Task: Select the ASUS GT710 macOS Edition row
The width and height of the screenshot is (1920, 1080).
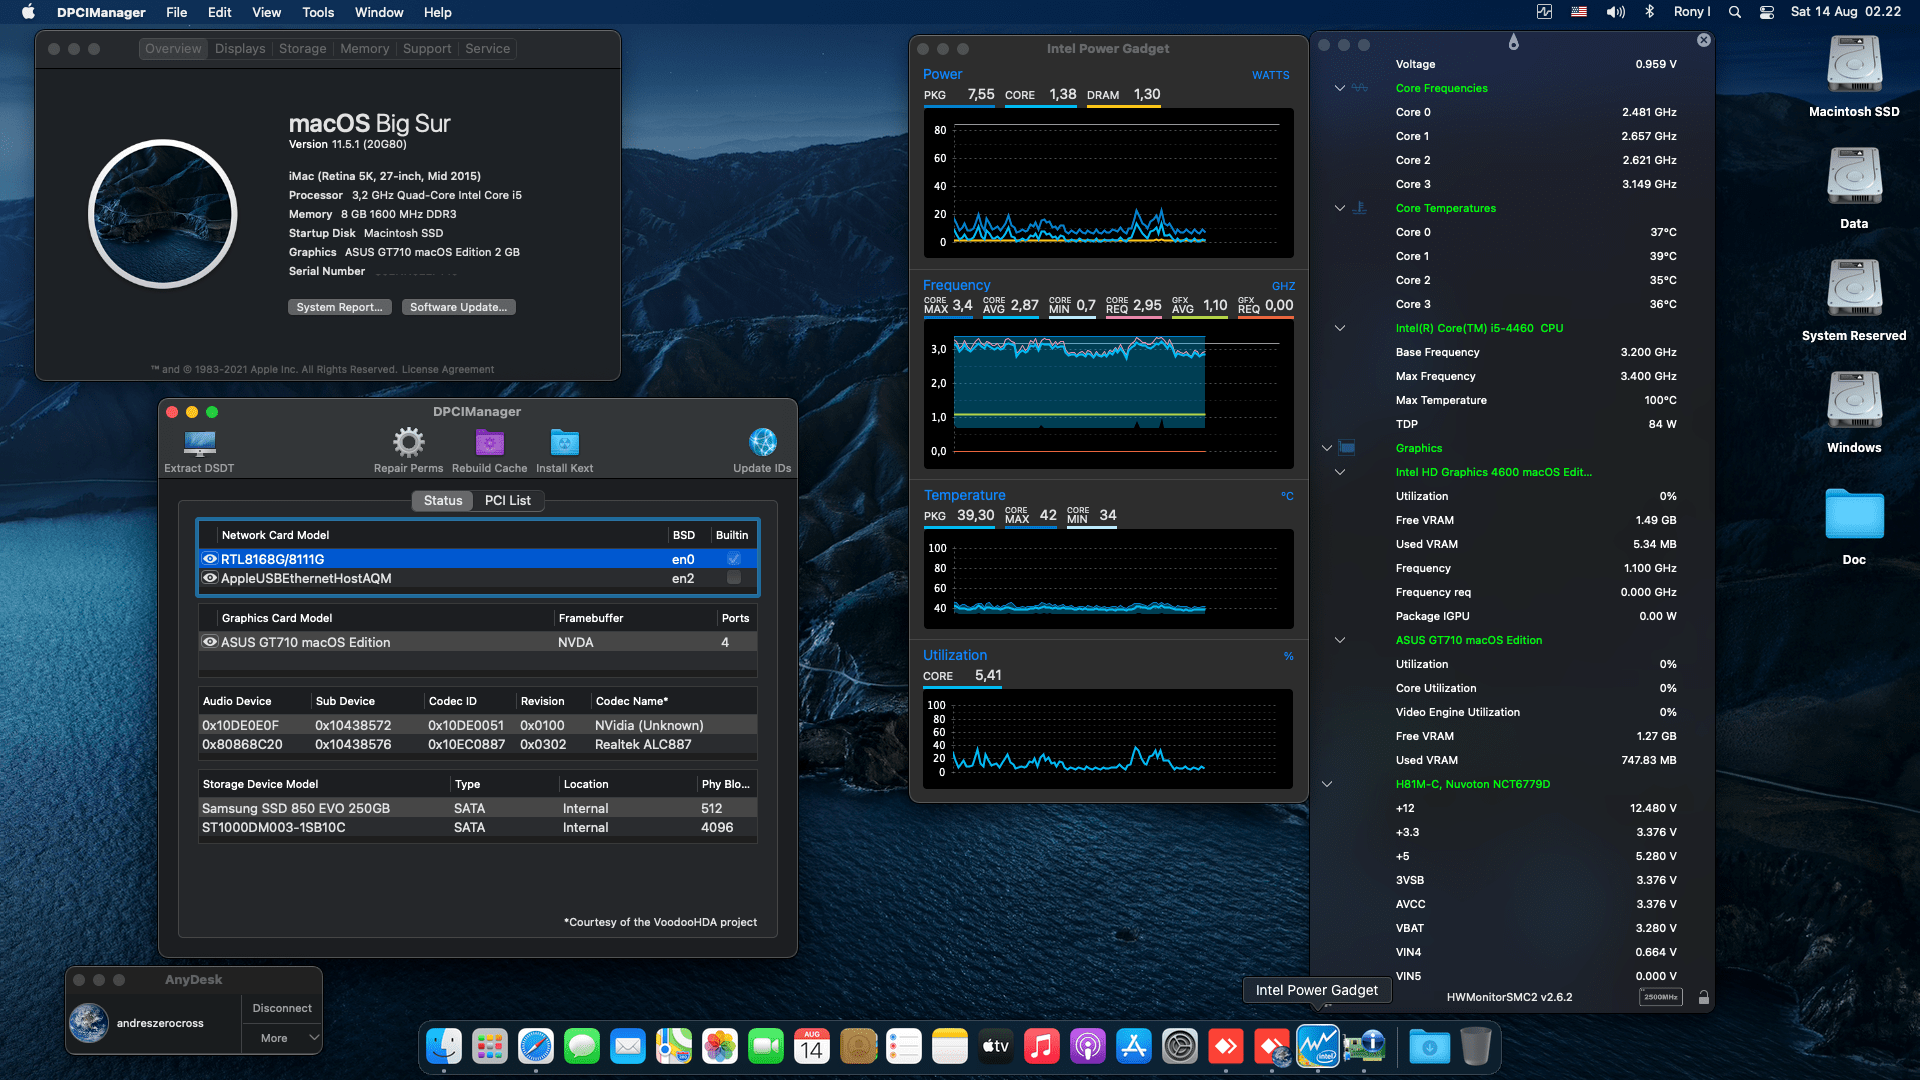Action: (x=478, y=642)
